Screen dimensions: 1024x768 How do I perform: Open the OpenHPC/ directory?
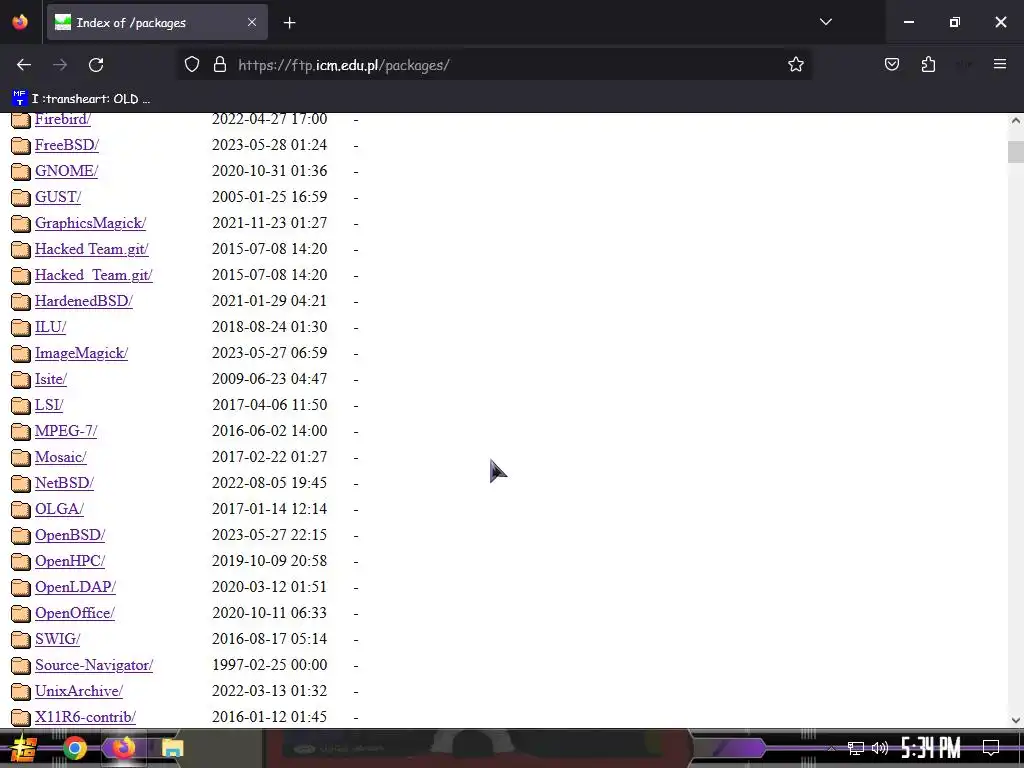(70, 561)
